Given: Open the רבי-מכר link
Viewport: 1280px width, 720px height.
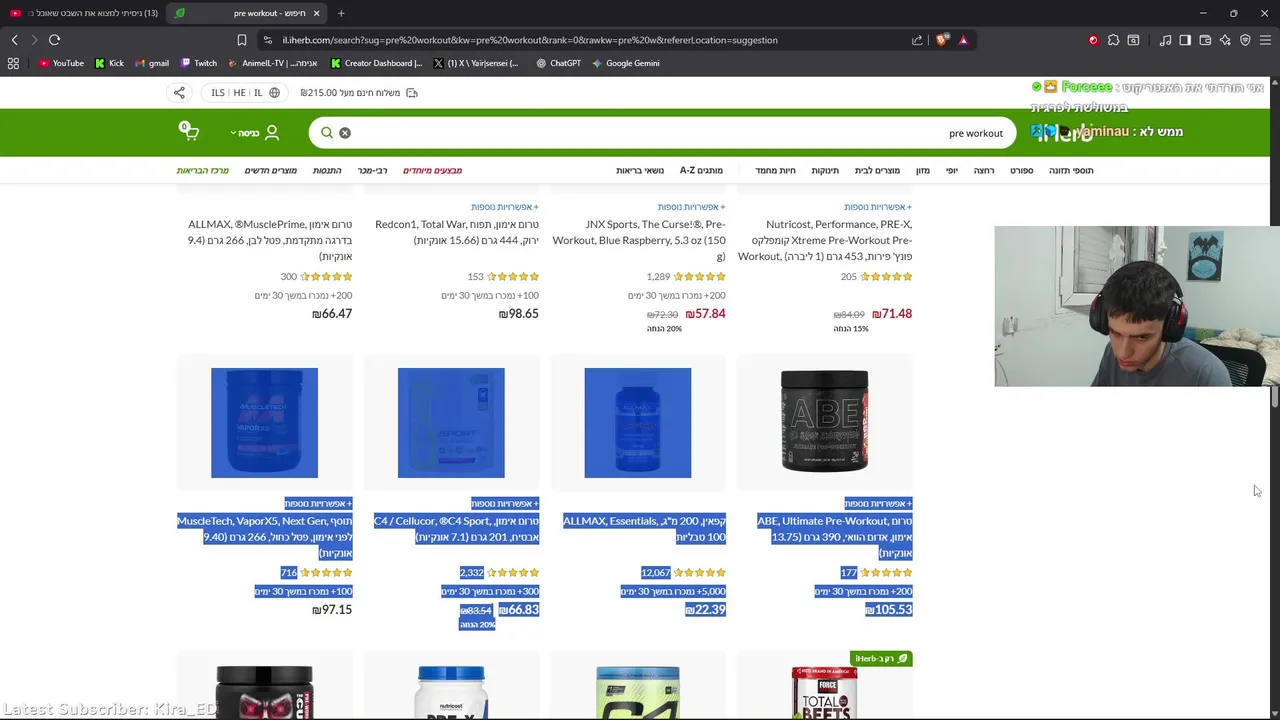Looking at the screenshot, I should click(x=372, y=170).
